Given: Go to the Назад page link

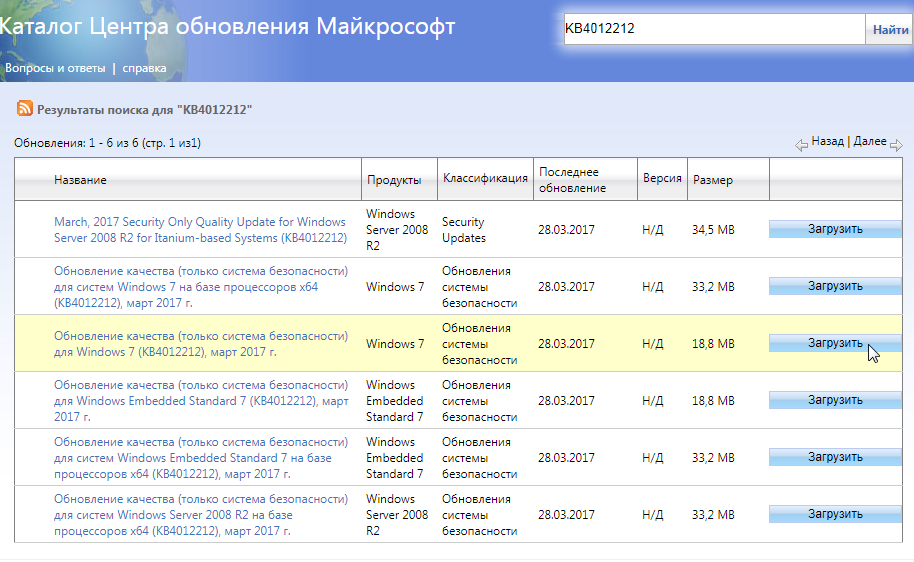Looking at the screenshot, I should coord(828,141).
